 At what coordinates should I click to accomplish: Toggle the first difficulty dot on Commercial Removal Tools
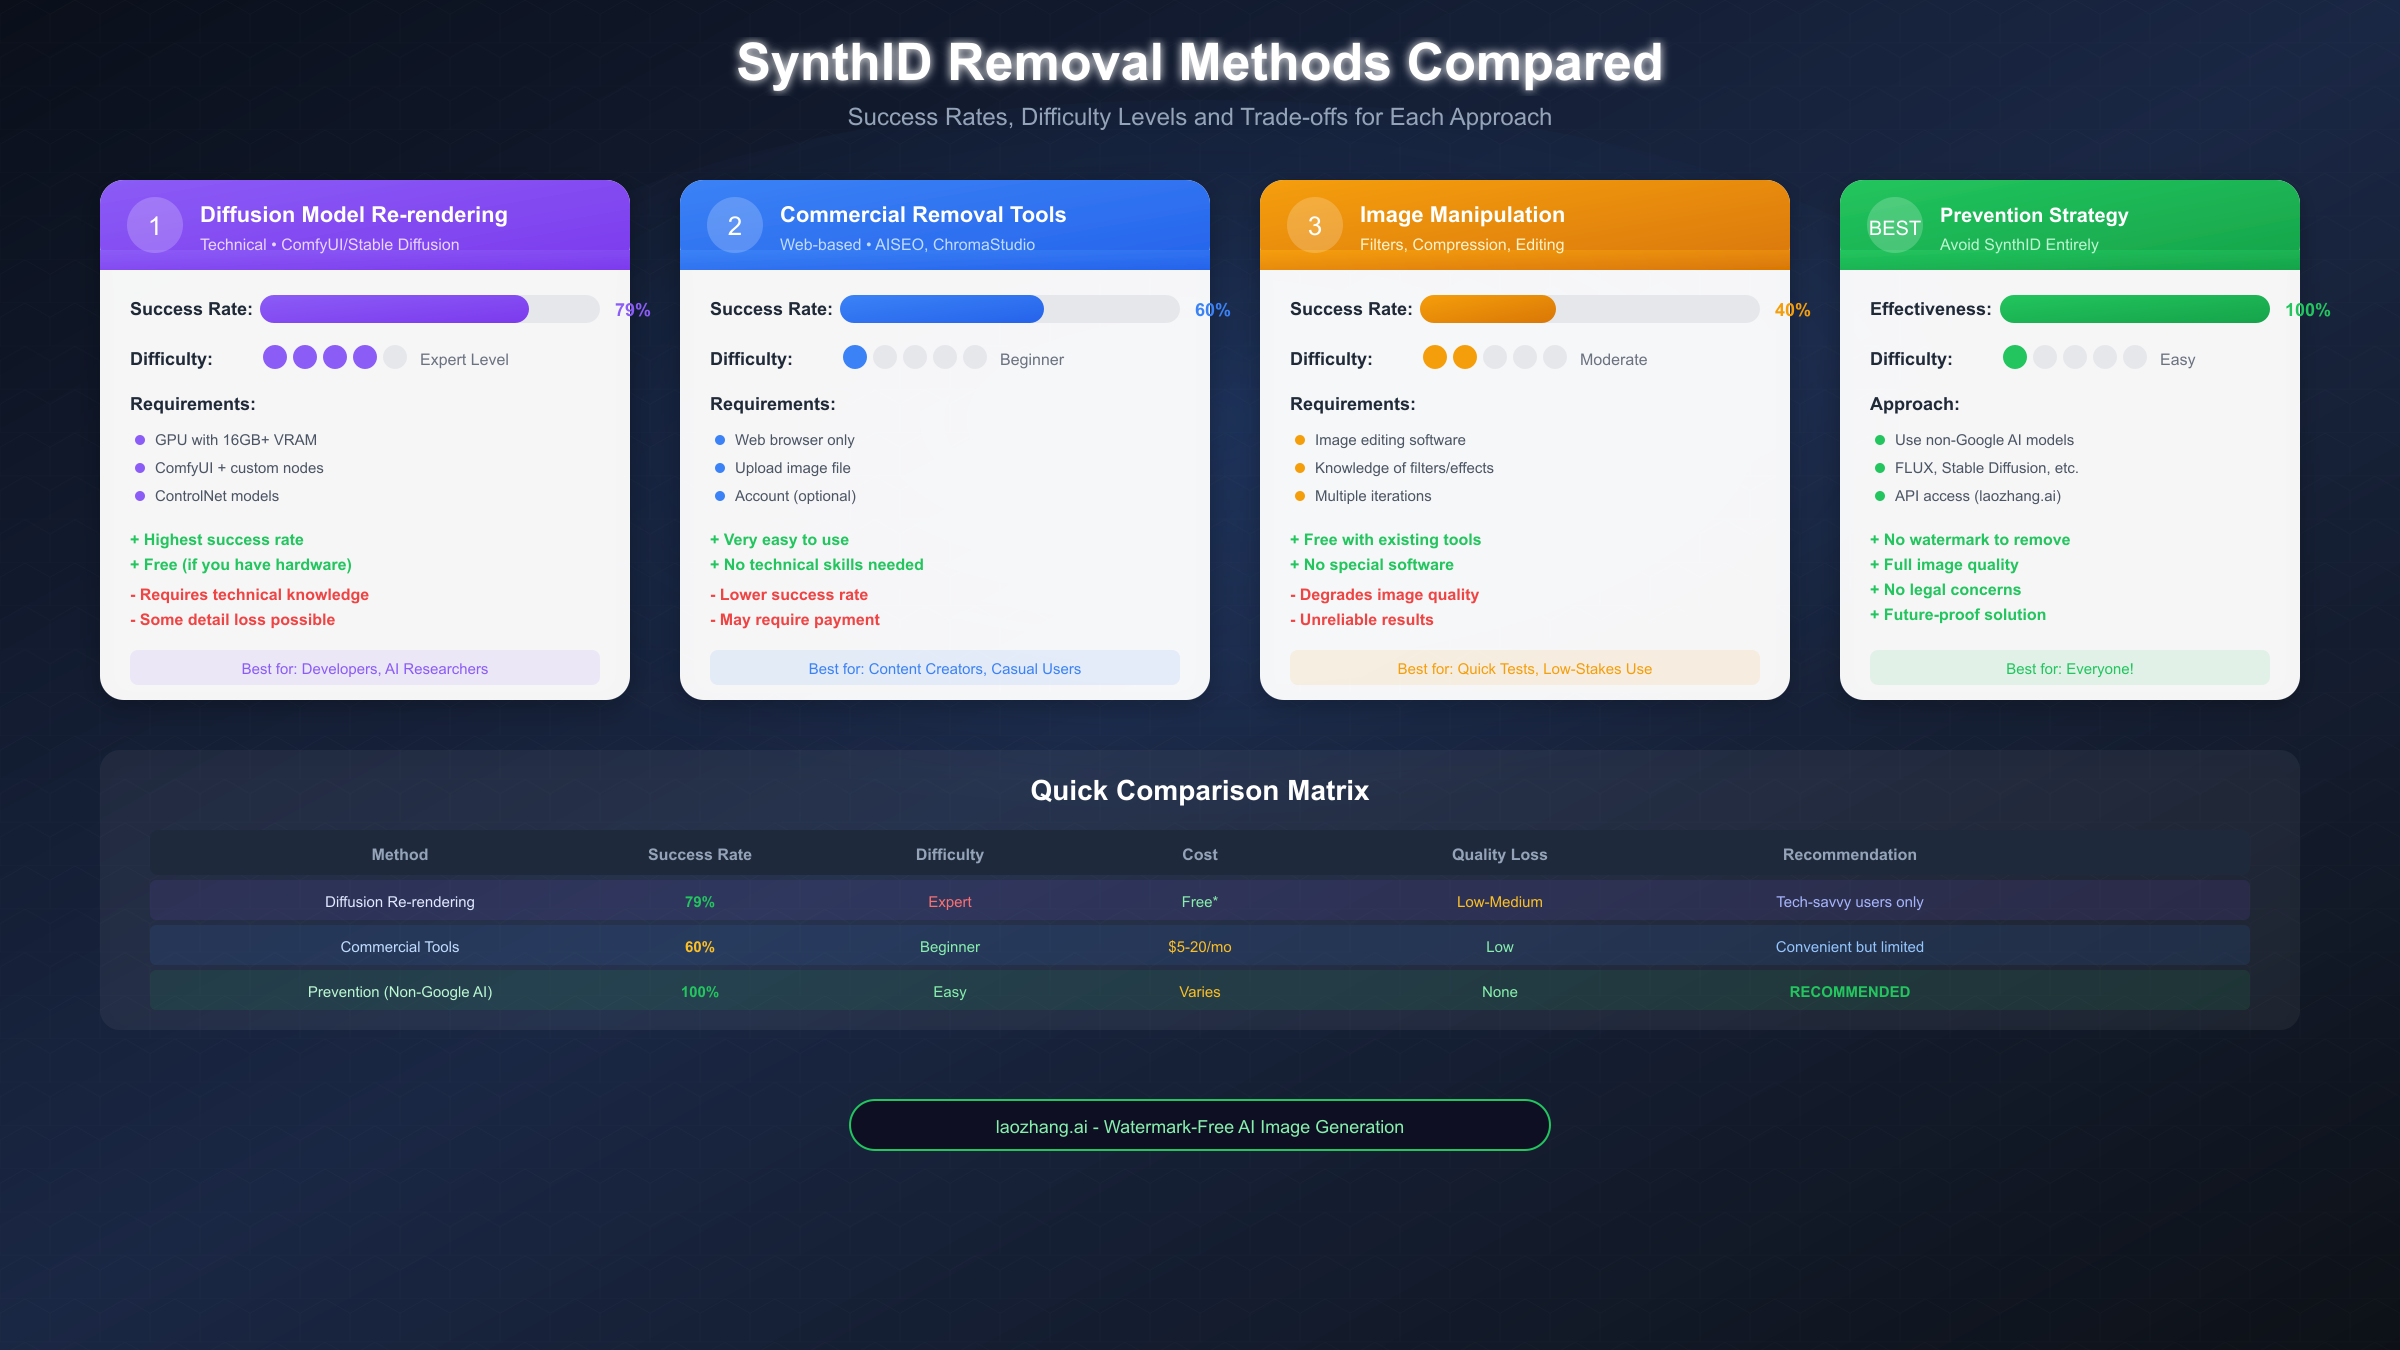pyautogui.click(x=856, y=356)
